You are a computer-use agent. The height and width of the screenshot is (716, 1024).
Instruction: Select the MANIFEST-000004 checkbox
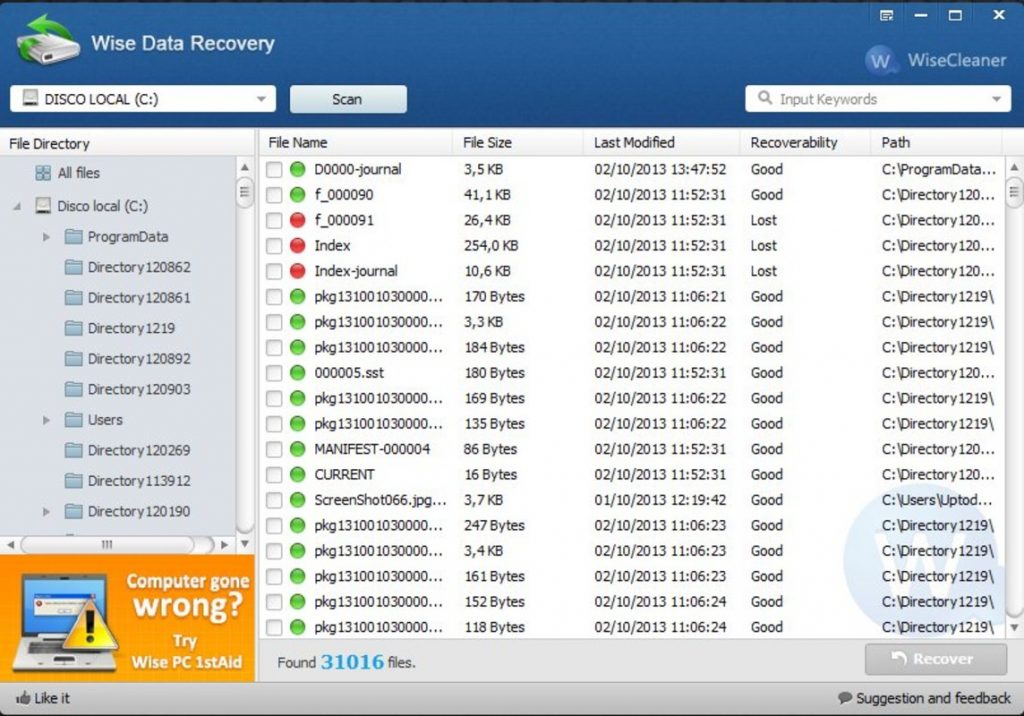[274, 449]
